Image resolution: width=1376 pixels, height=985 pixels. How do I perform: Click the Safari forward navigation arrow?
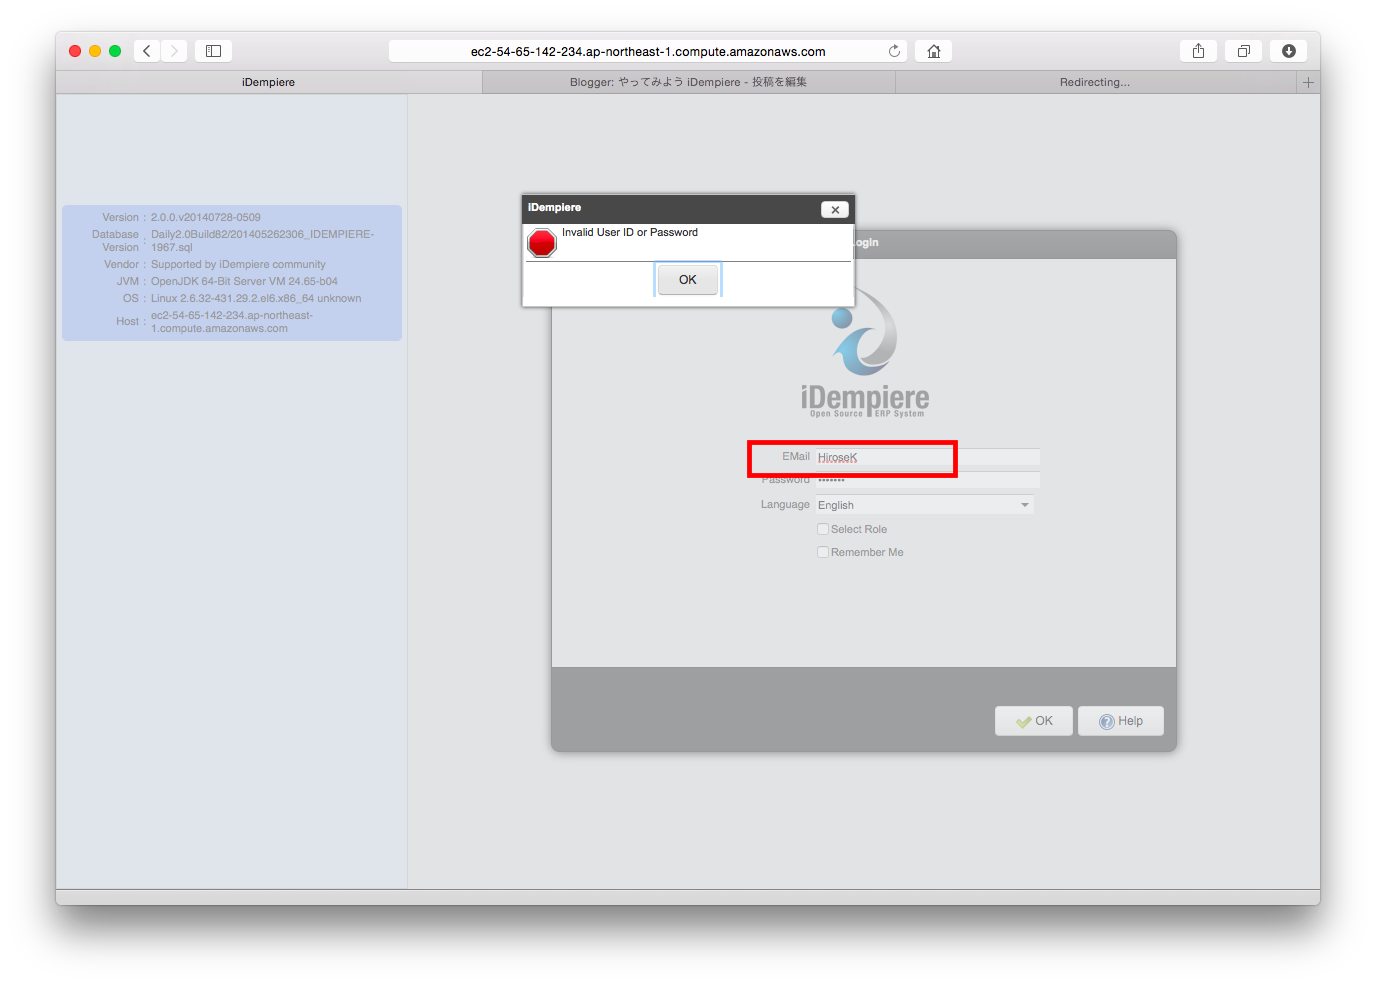point(174,51)
